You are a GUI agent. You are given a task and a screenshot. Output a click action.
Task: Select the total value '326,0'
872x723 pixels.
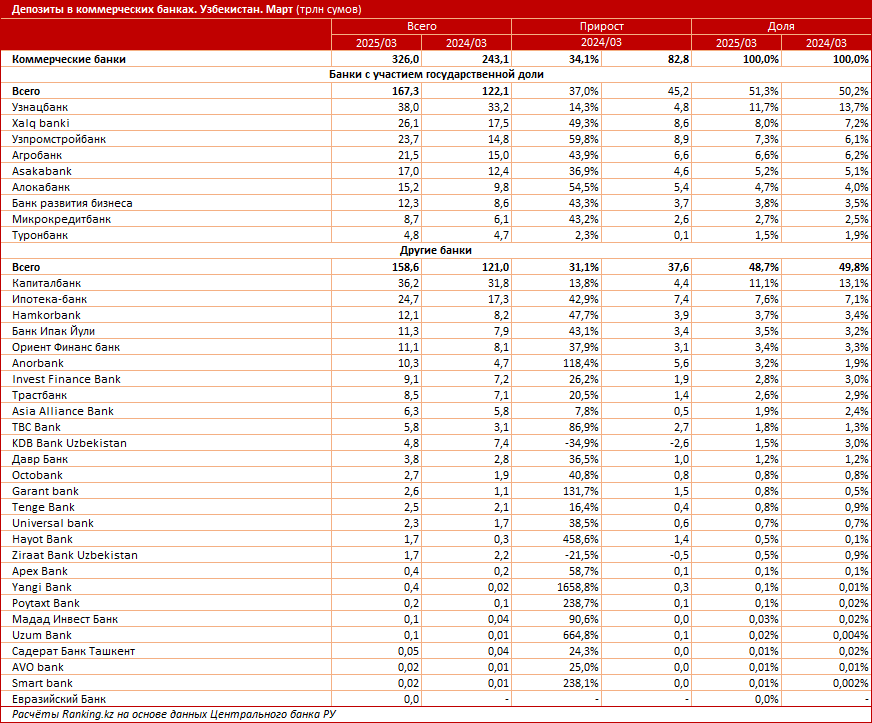[405, 59]
